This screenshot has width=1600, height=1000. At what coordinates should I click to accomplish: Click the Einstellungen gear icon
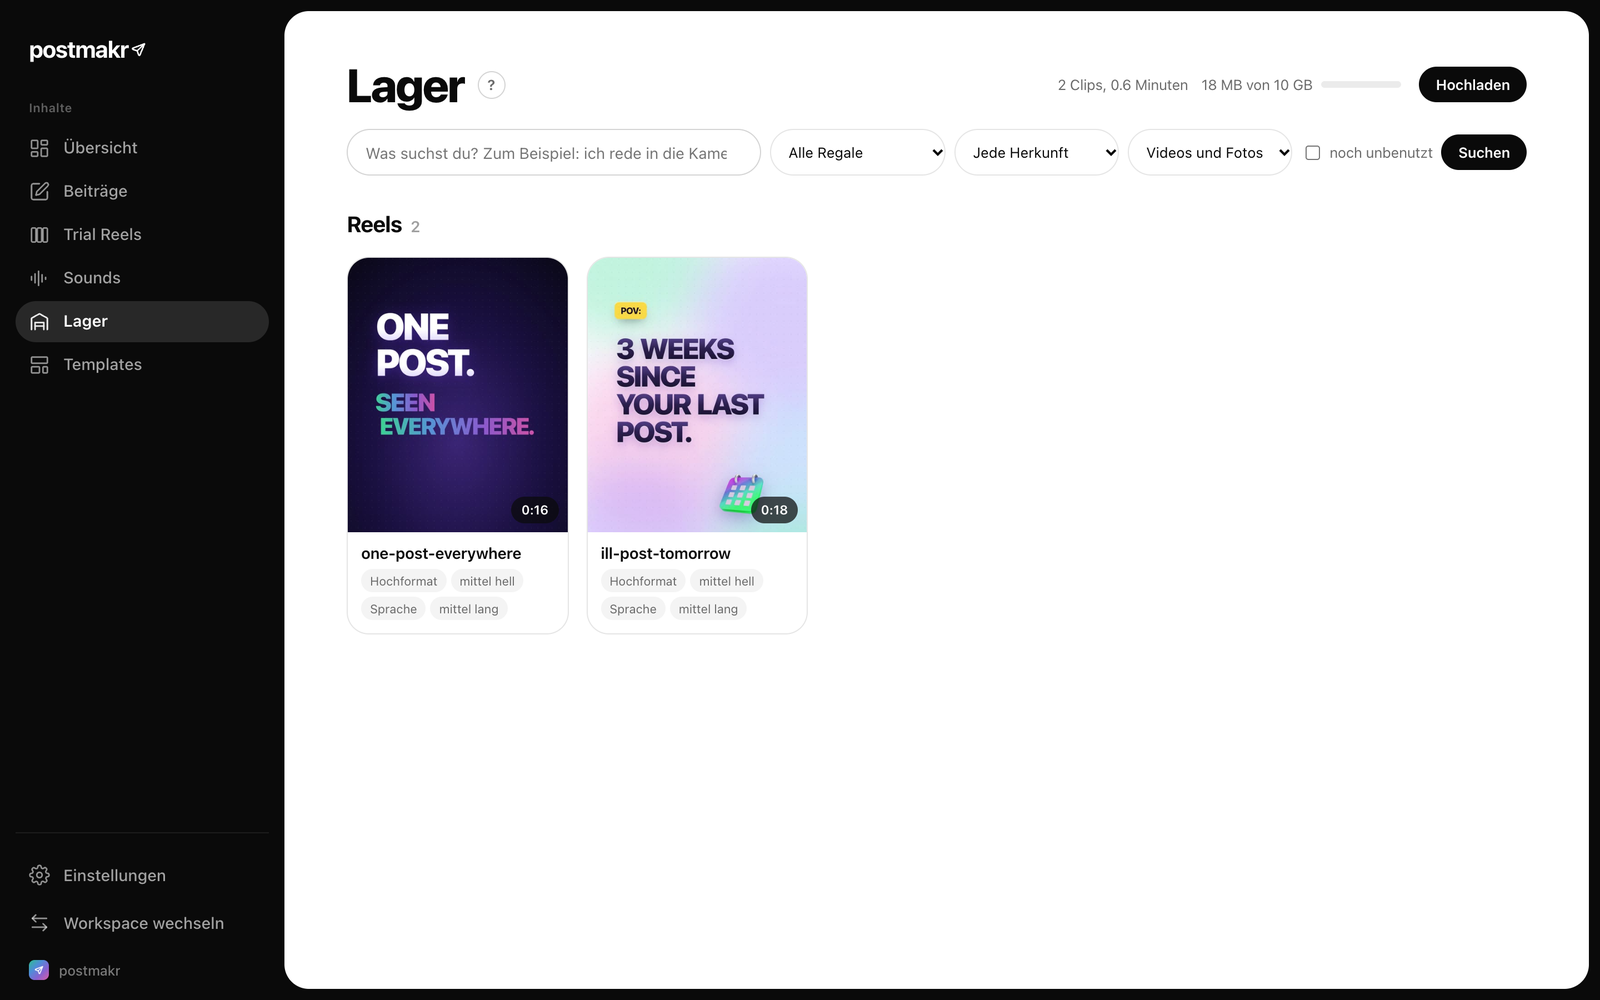click(x=39, y=875)
